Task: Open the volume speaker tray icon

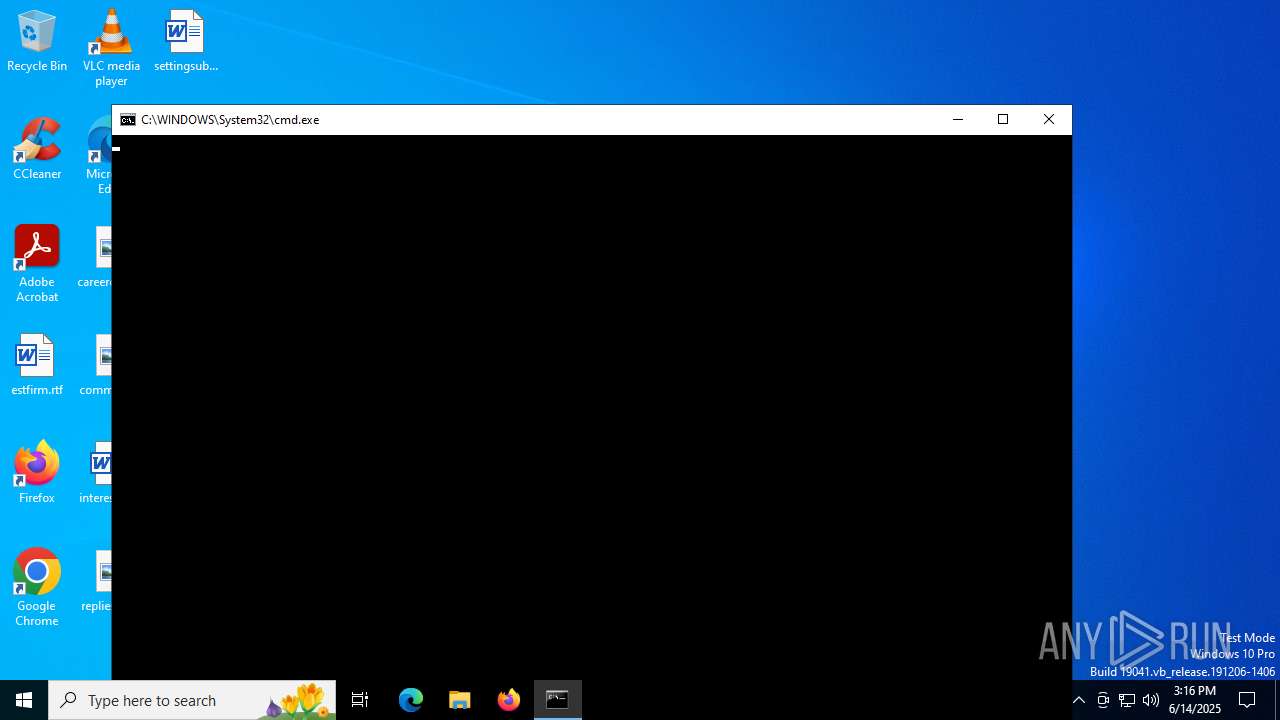Action: coord(1151,700)
